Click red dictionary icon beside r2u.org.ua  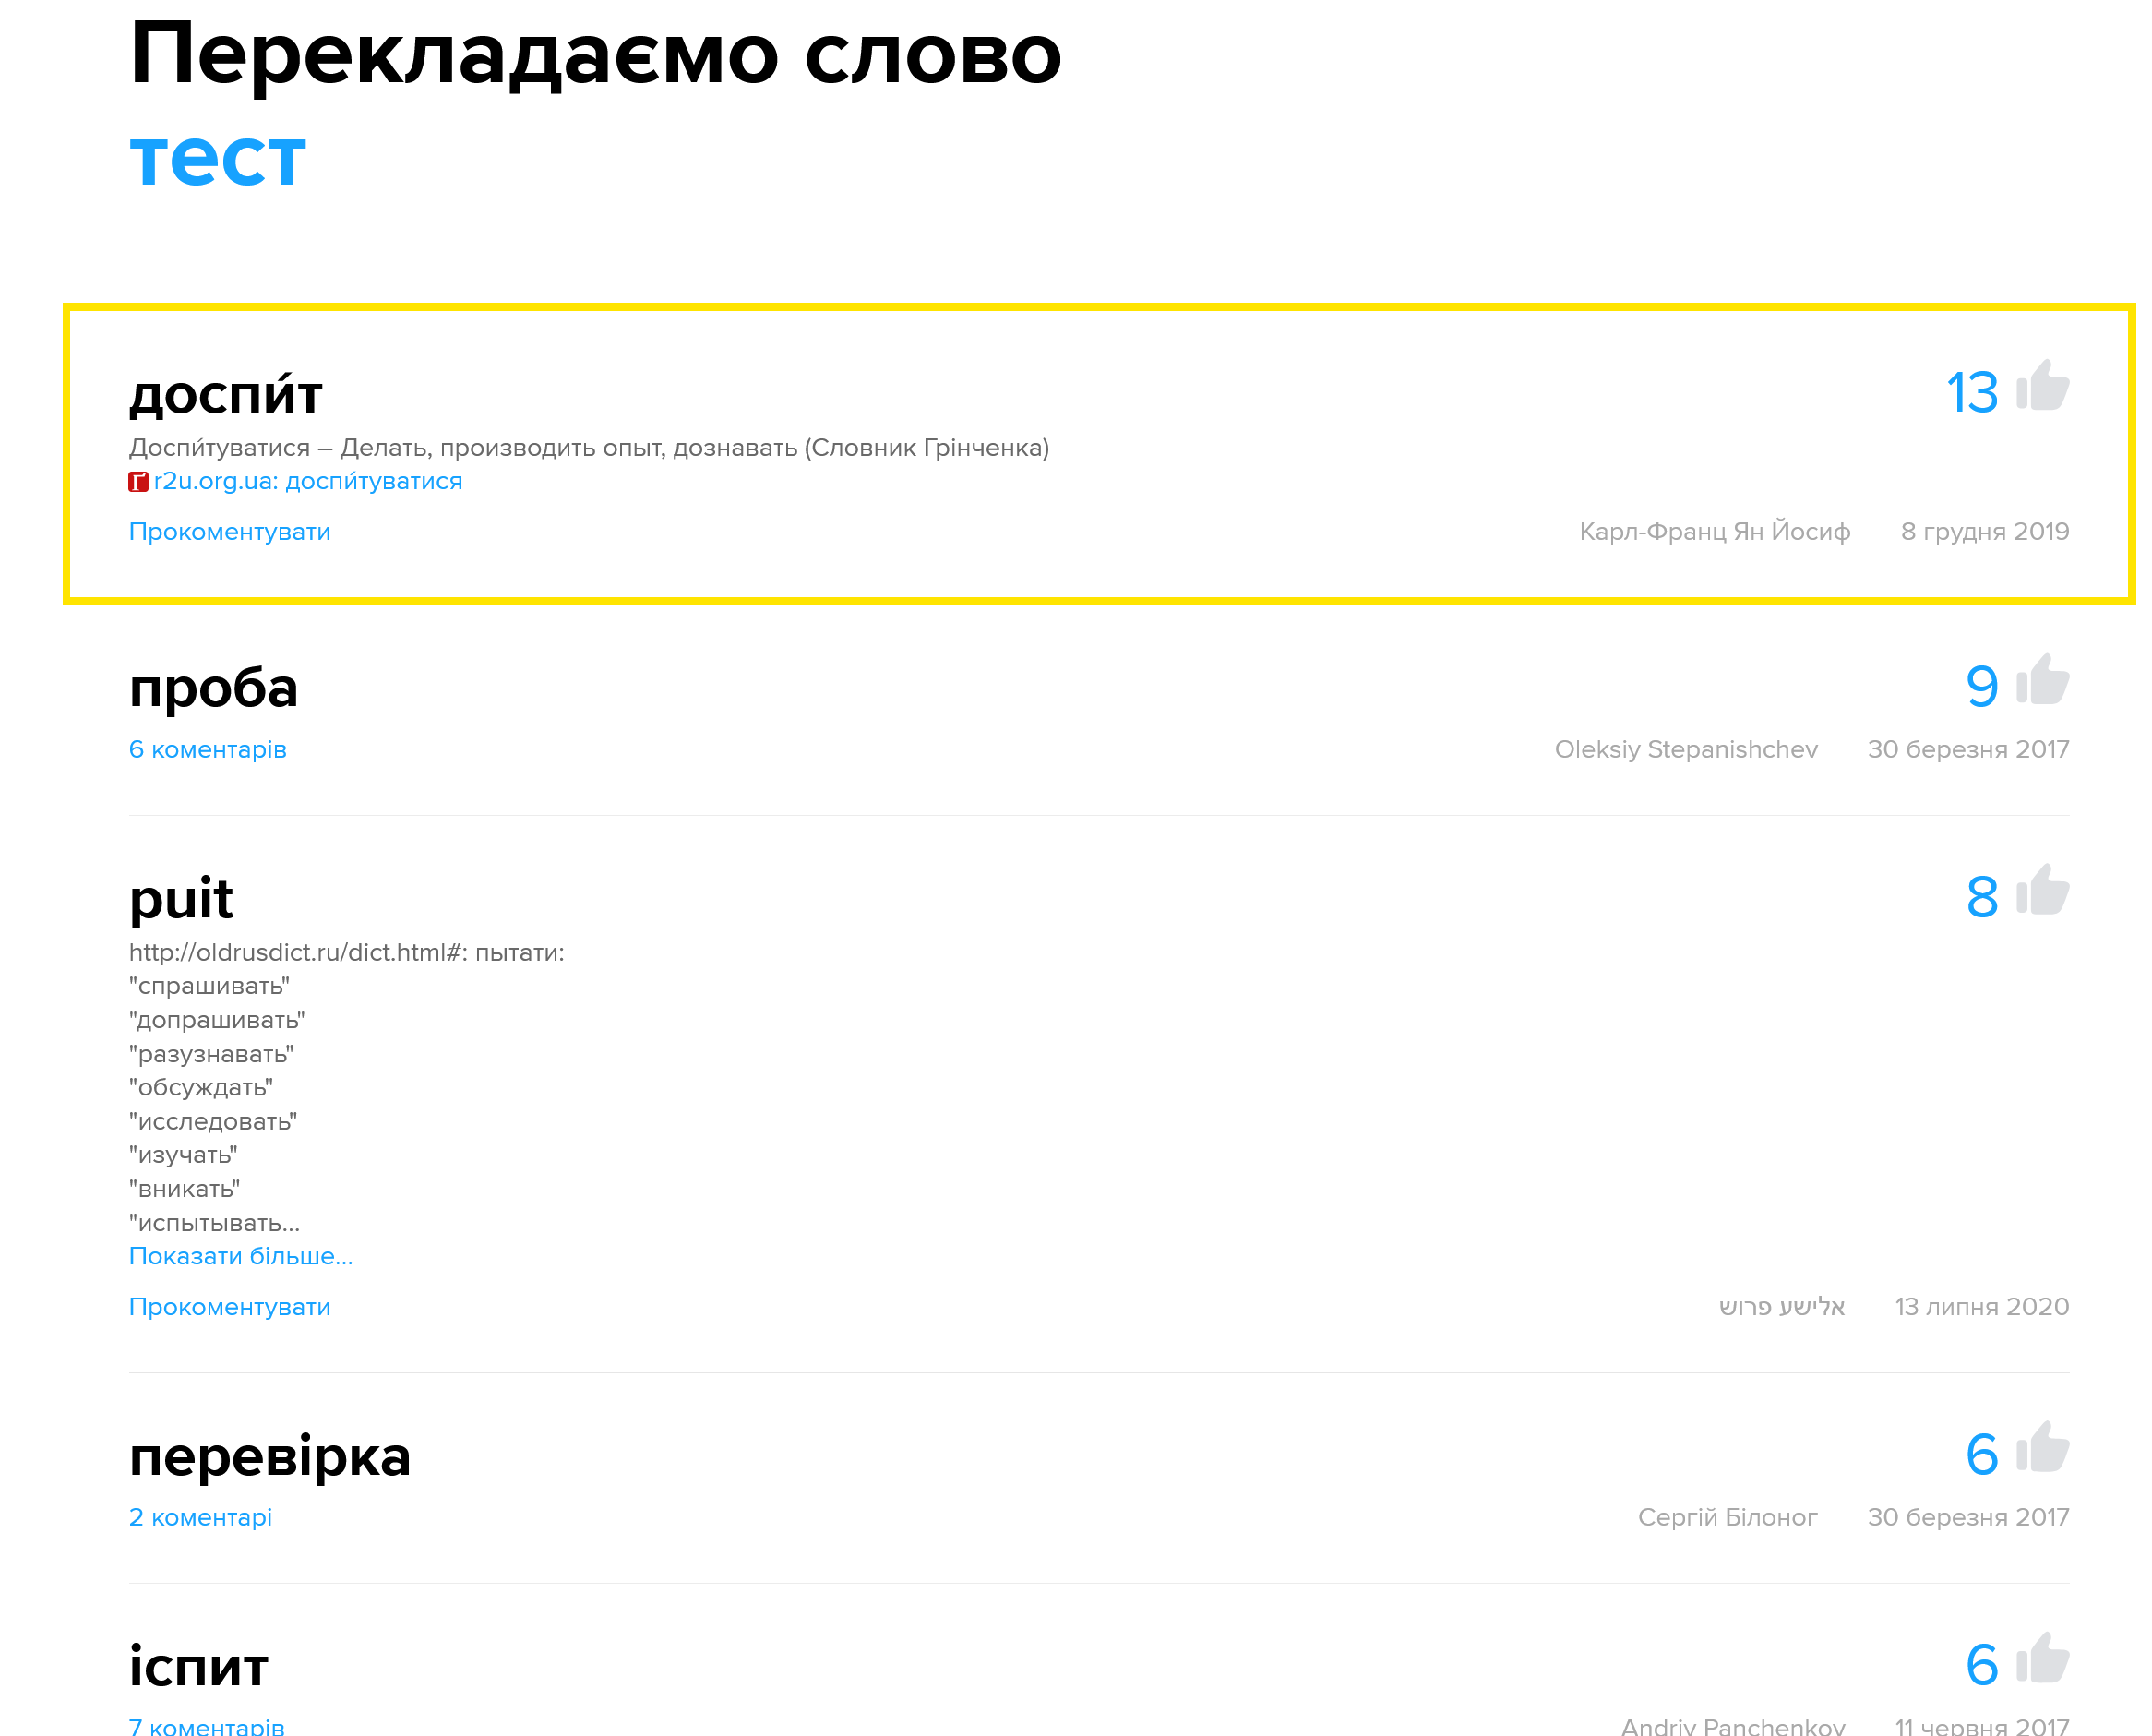(x=138, y=482)
